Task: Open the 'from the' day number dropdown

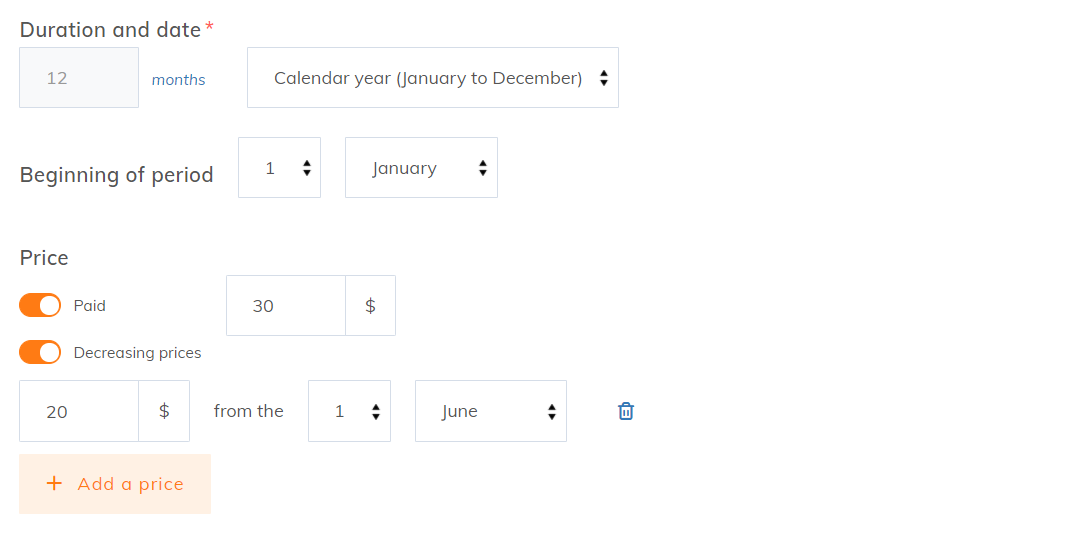Action: click(x=349, y=411)
